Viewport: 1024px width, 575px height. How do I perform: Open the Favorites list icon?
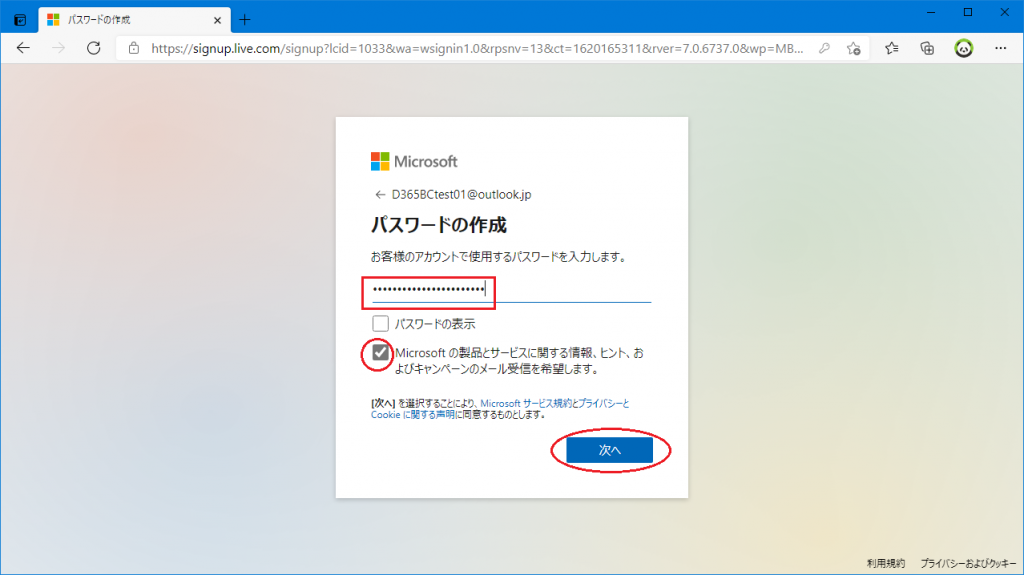[x=891, y=48]
